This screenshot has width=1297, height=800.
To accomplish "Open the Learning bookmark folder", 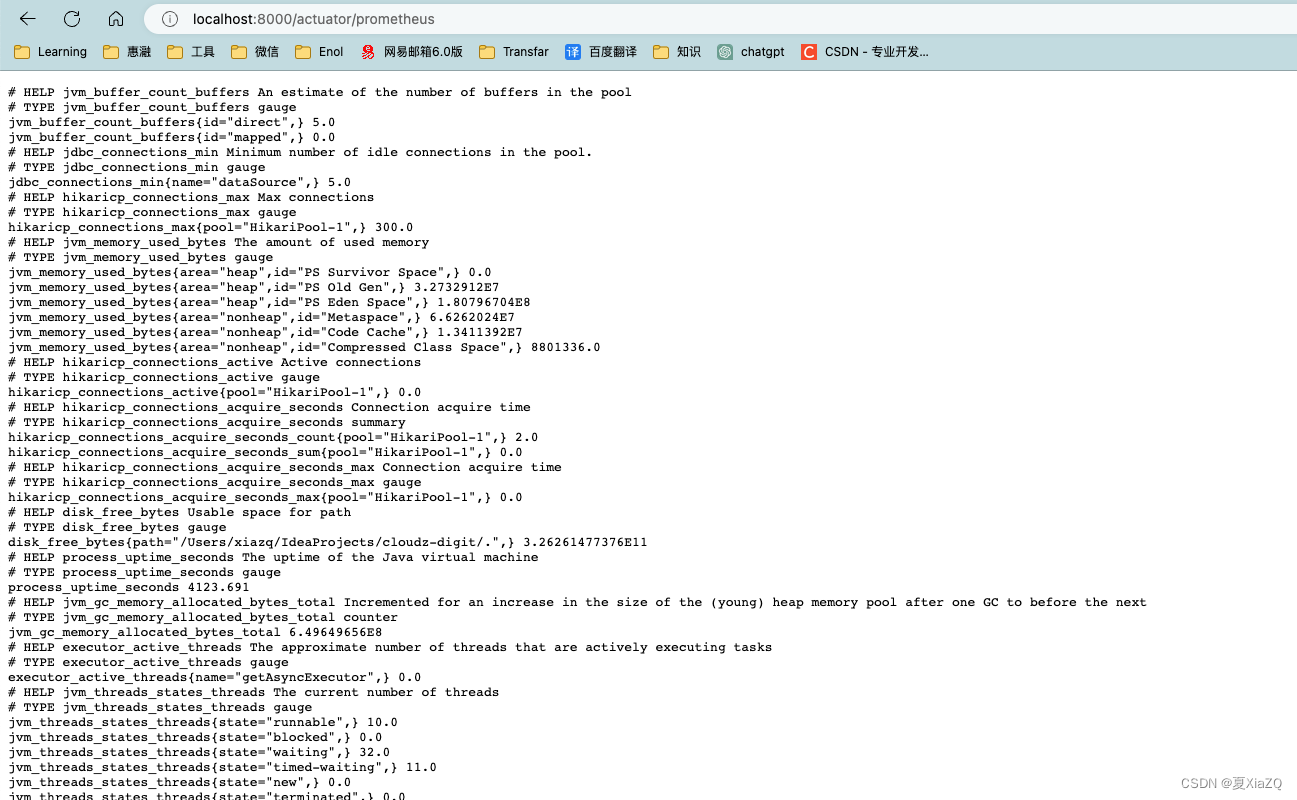I will point(50,52).
